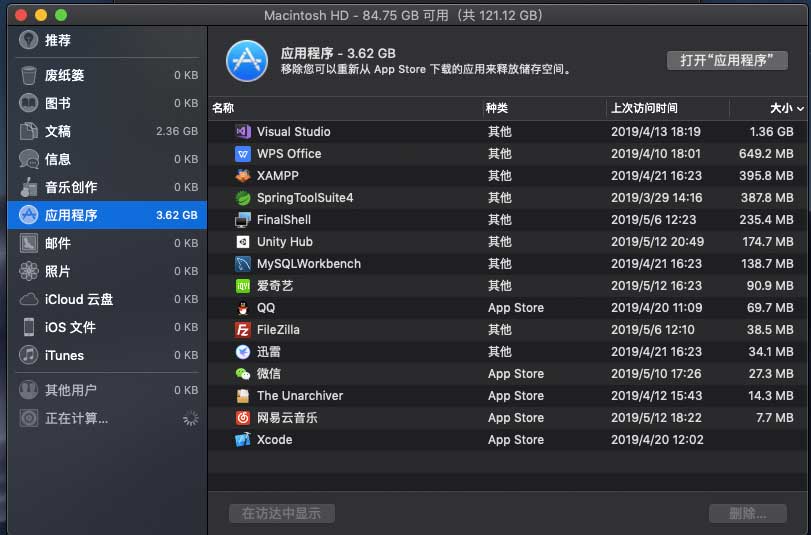The width and height of the screenshot is (811, 535).
Task: Select 废纸篓 in the sidebar
Action: (107, 75)
